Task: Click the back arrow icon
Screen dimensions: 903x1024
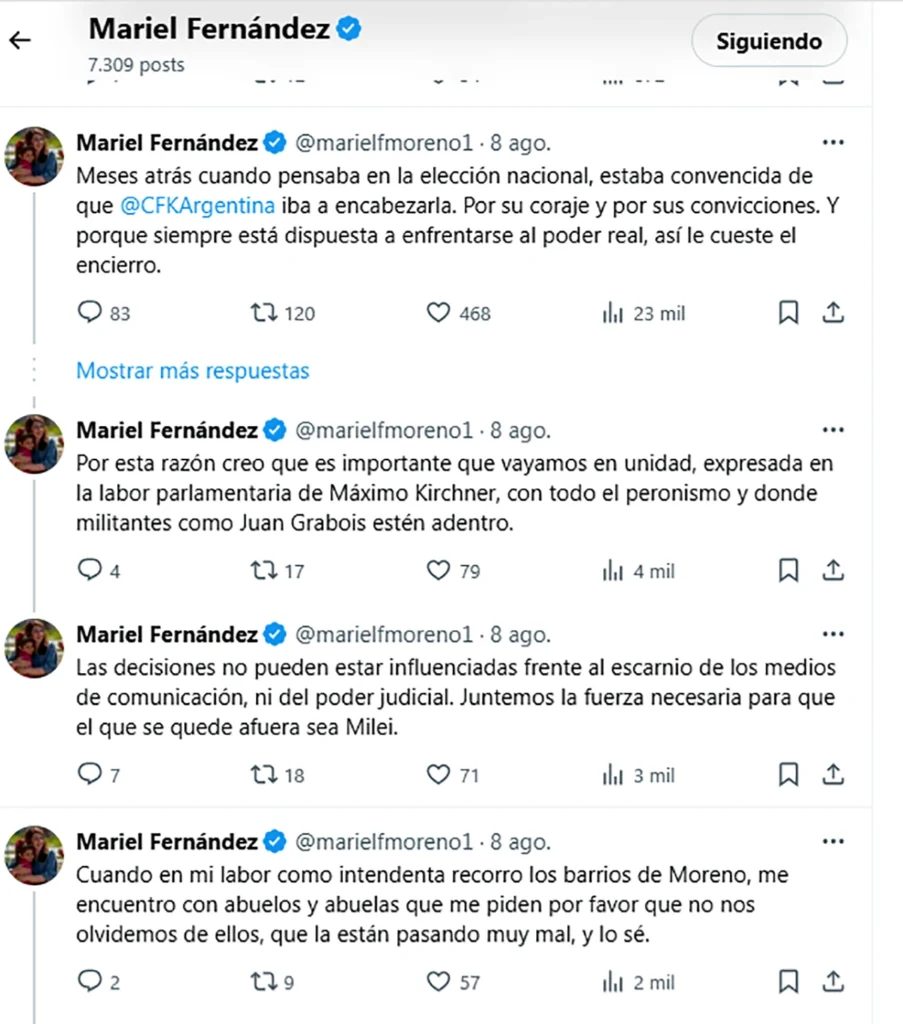Action: (20, 41)
